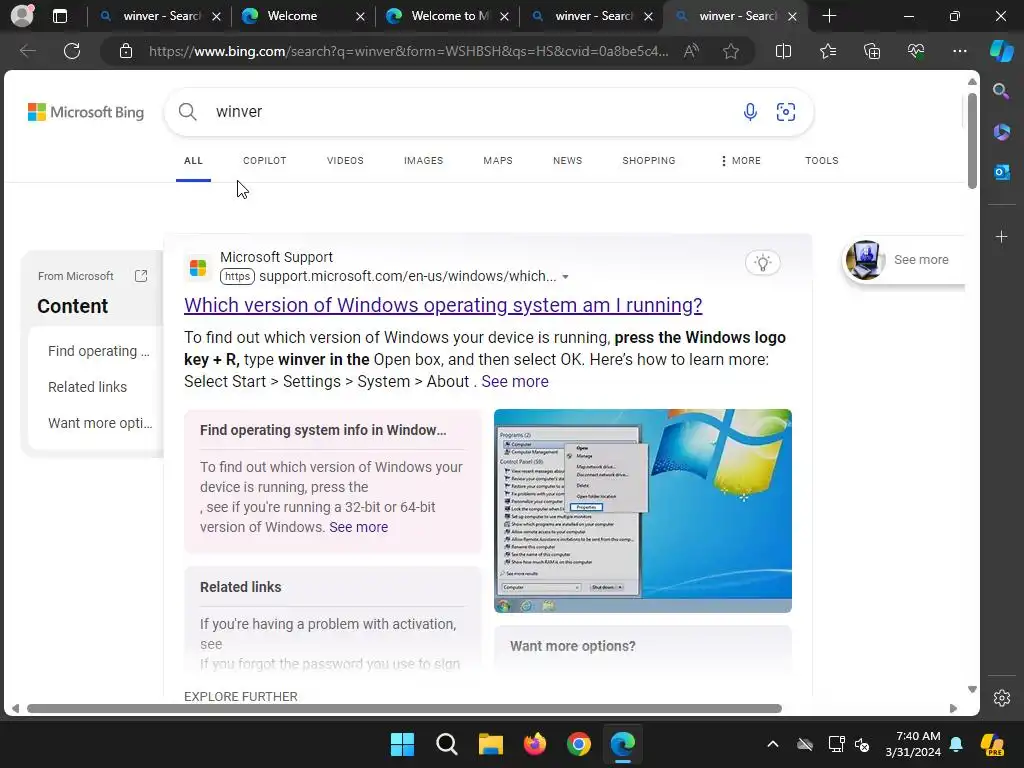Add app to sidebar with plus icon
1024x768 pixels.
pos(1001,236)
